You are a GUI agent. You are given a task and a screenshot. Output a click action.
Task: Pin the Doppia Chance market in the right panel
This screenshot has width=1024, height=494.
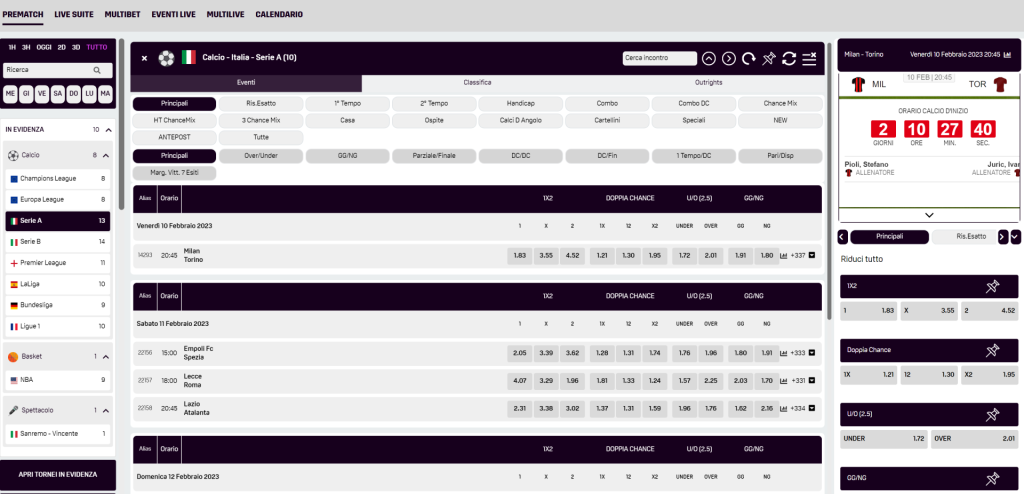pyautogui.click(x=992, y=350)
